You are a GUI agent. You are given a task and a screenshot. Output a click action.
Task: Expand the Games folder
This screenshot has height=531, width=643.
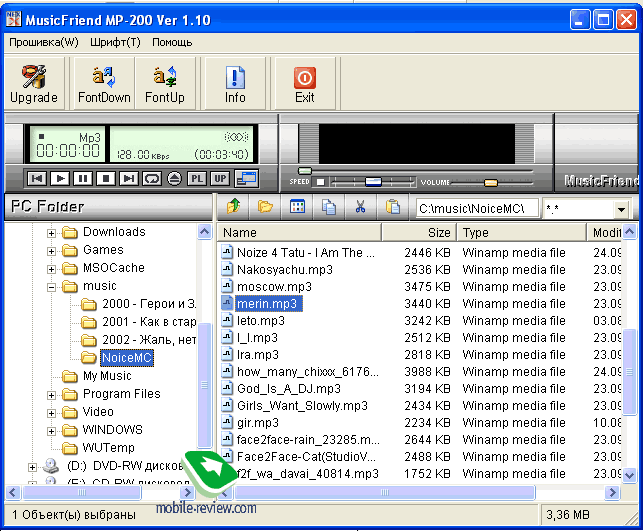(x=51, y=251)
